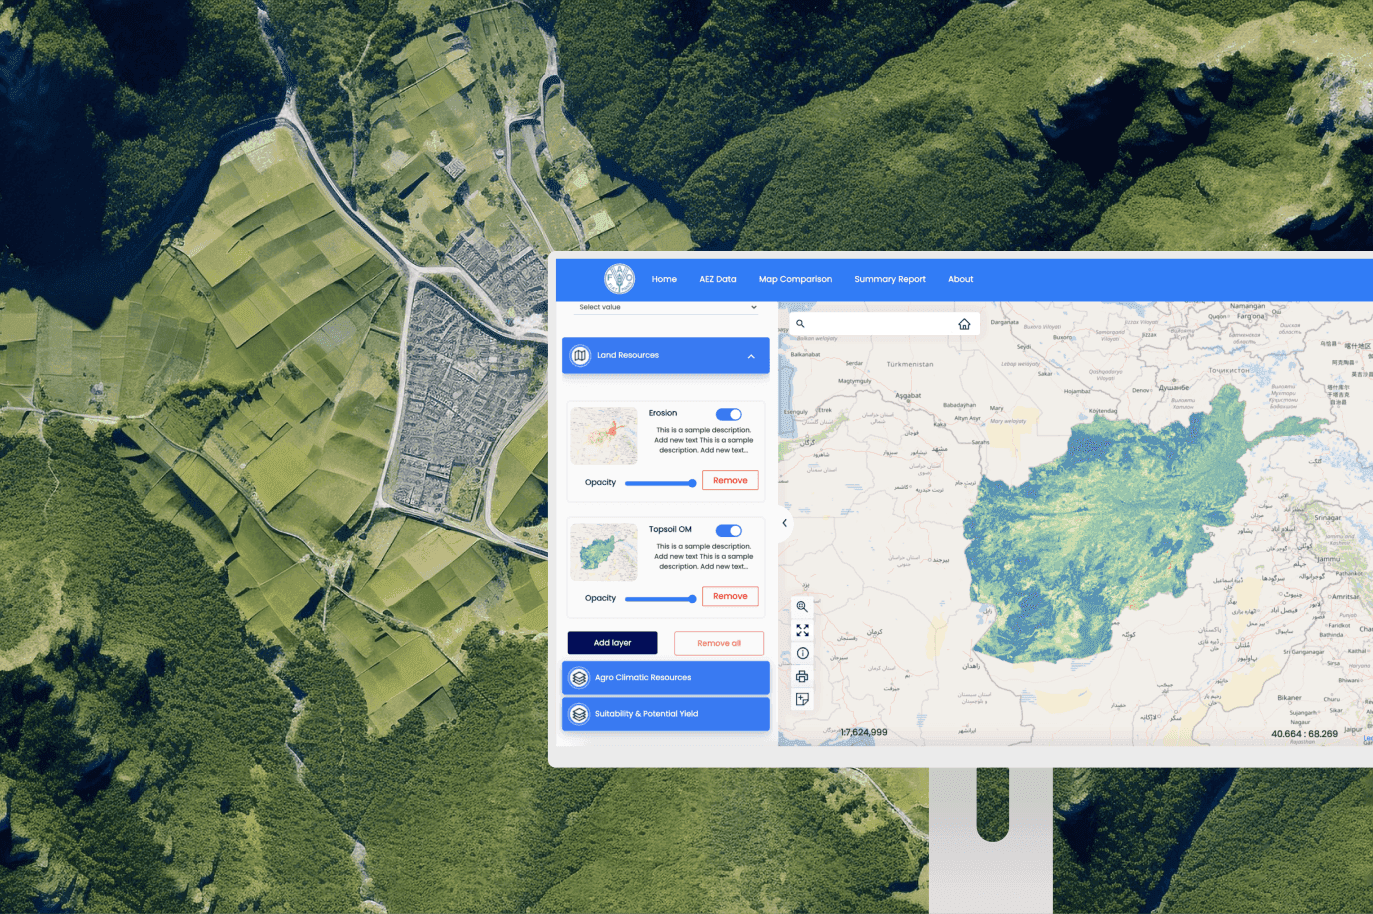Click the Remove all button
Viewport: 1373px width, 914px height.
719,643
